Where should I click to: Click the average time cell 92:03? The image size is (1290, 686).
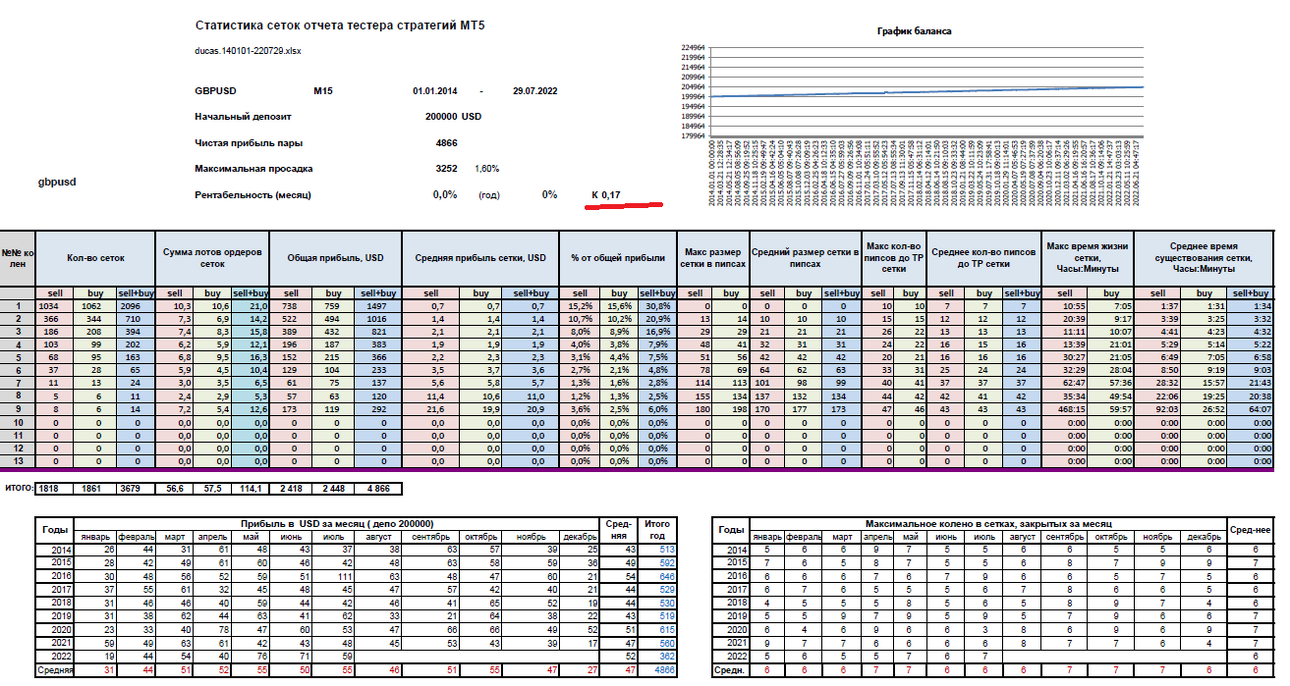point(1156,409)
